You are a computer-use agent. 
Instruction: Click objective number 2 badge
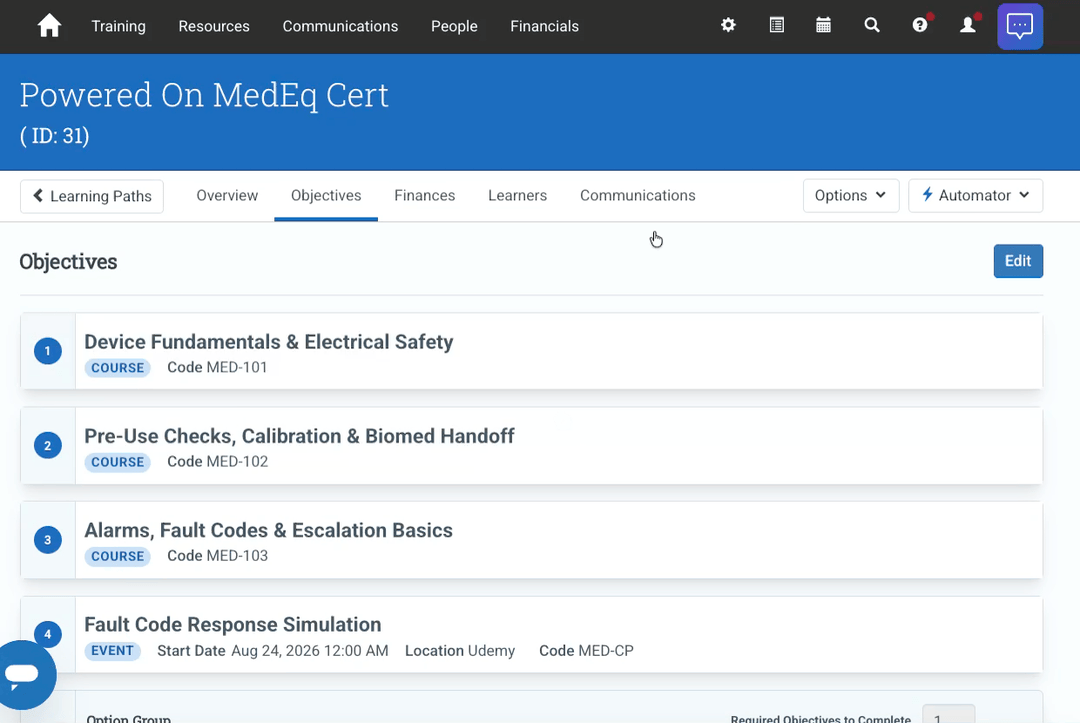point(48,446)
